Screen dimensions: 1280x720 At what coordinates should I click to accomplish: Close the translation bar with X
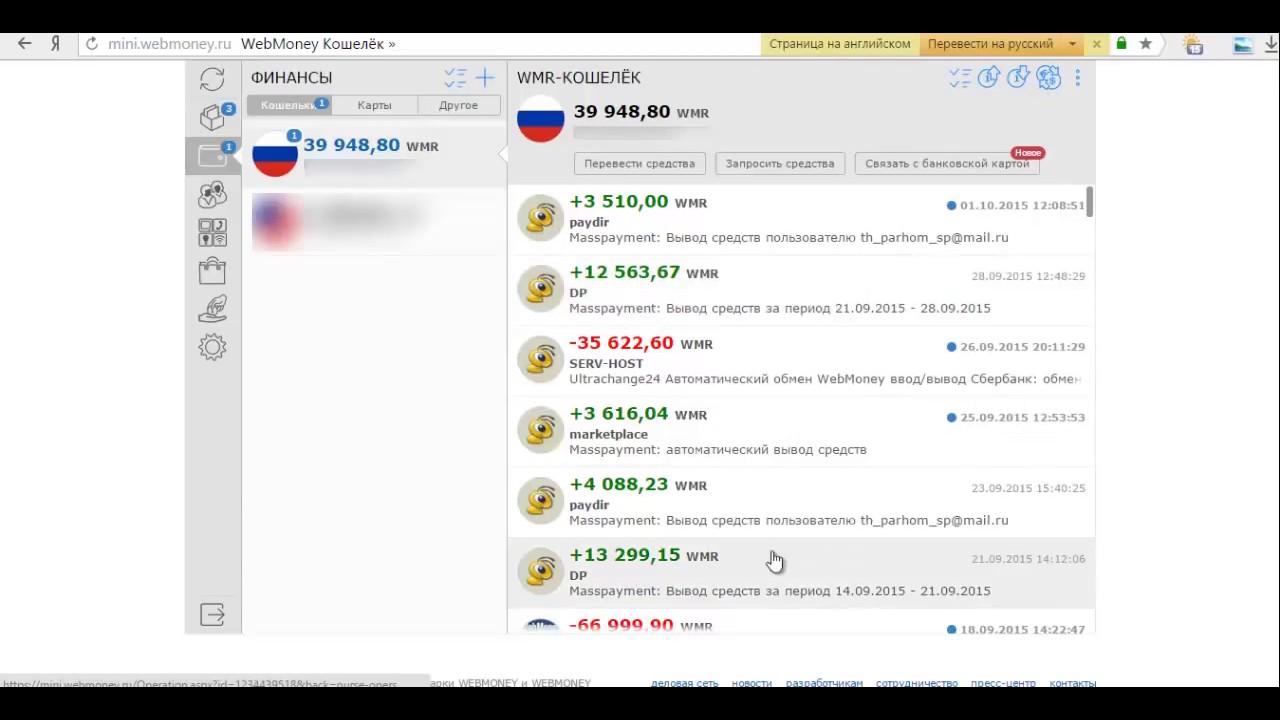pyautogui.click(x=1096, y=44)
